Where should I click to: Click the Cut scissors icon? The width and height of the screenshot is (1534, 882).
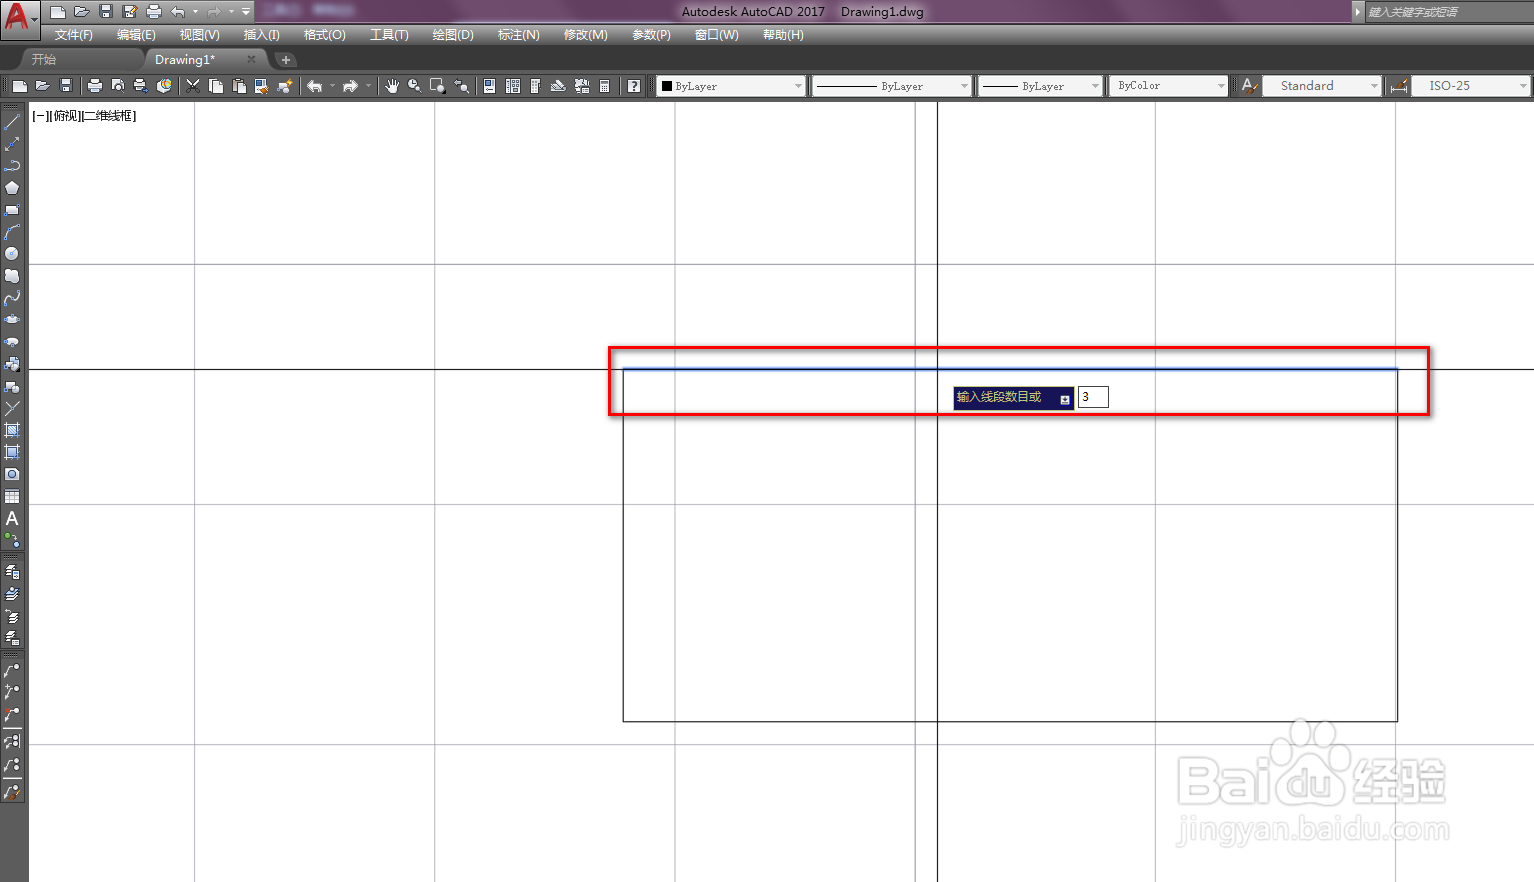[x=193, y=86]
